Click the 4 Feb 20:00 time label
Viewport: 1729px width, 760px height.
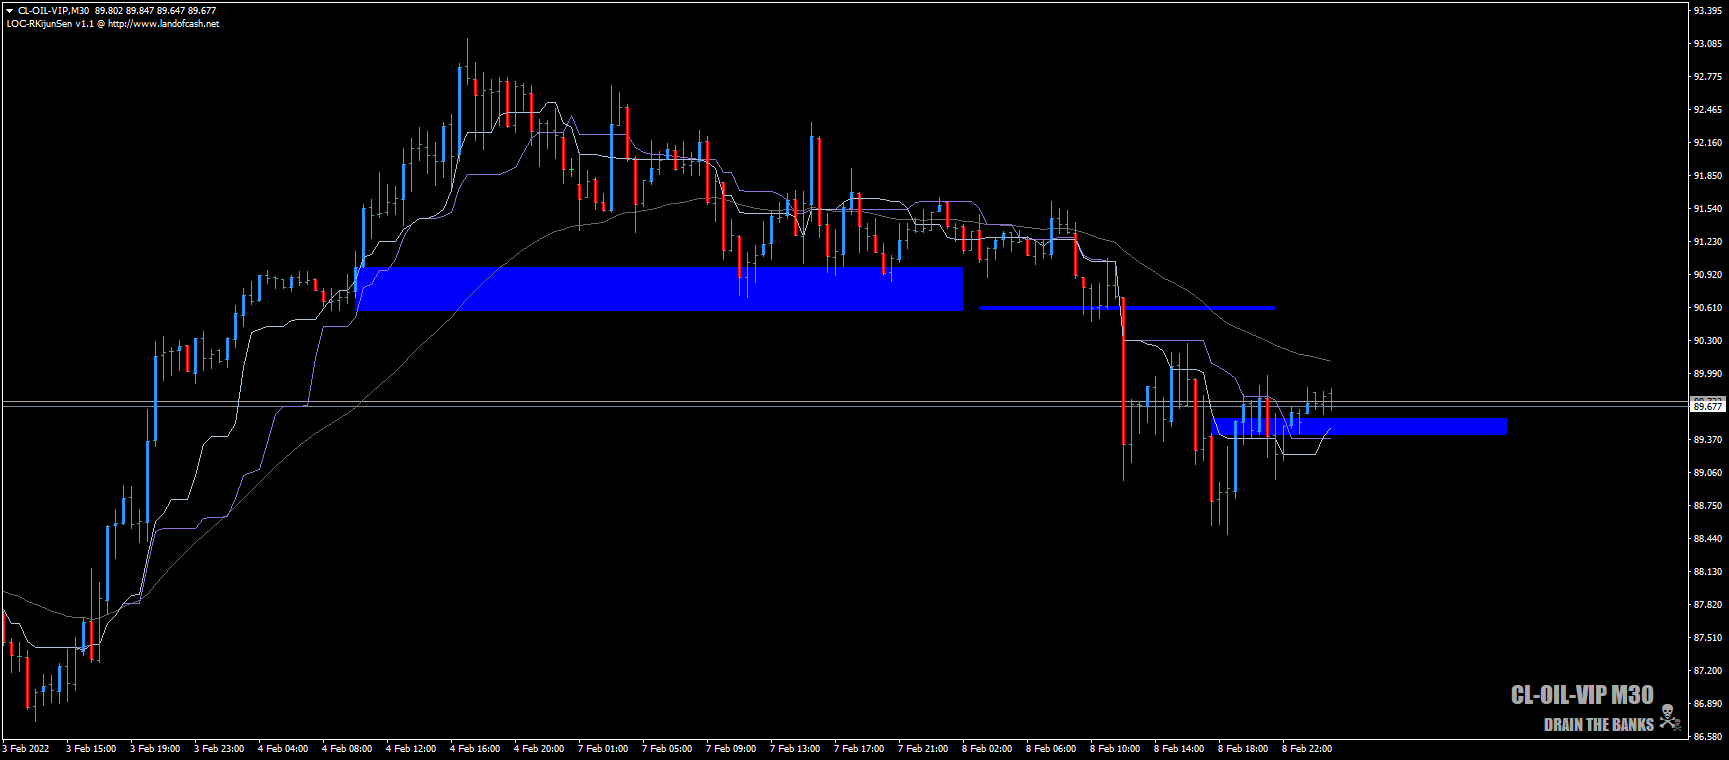click(x=539, y=749)
